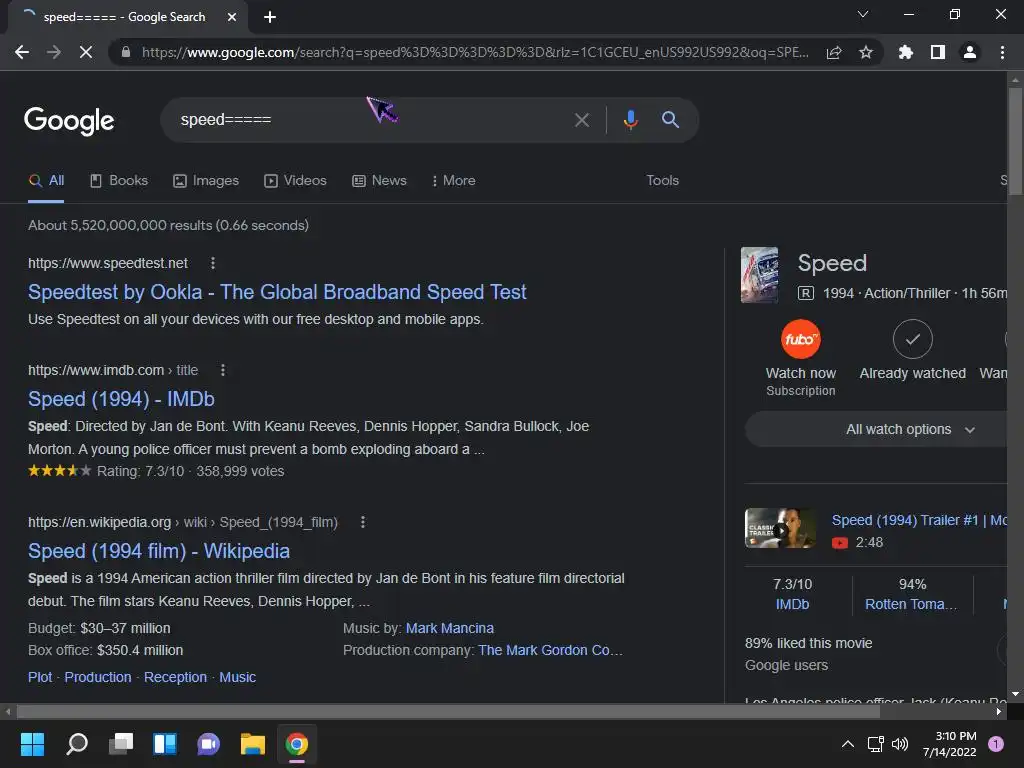Jump to the Music section link
This screenshot has width=1024, height=768.
point(238,677)
